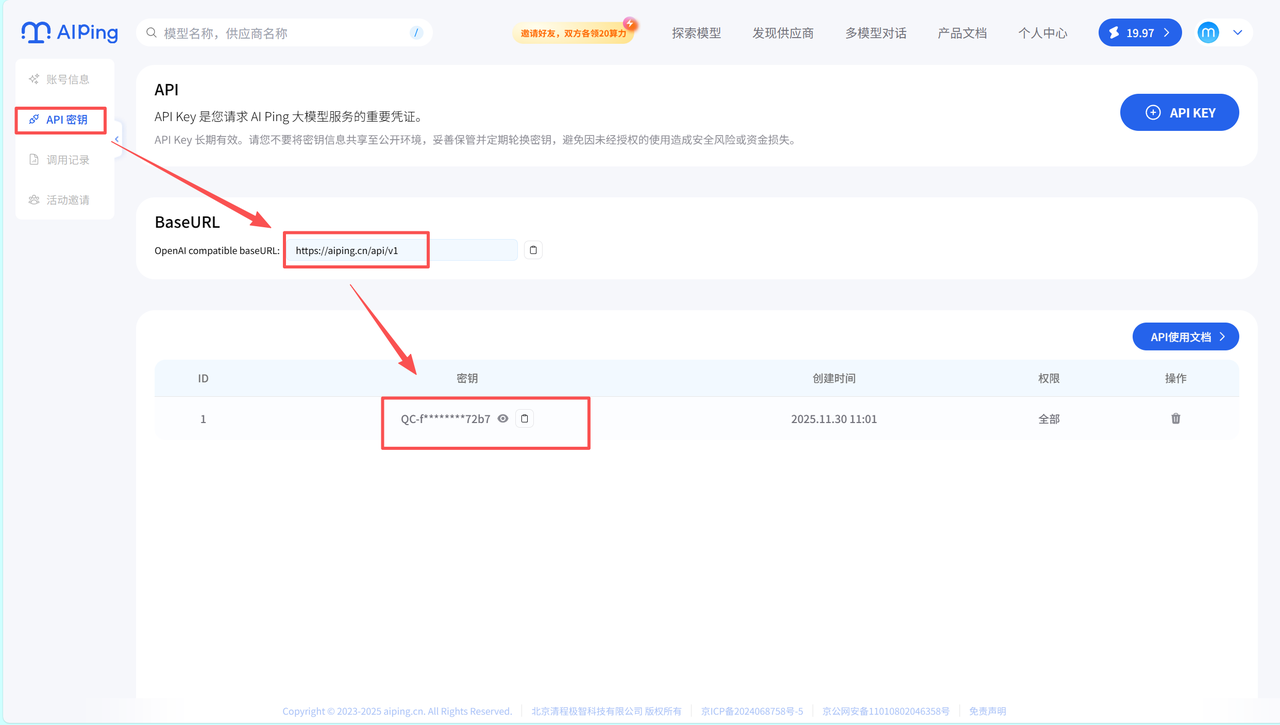Open the 个人中心 page
The height and width of the screenshot is (725, 1280).
(x=1043, y=33)
